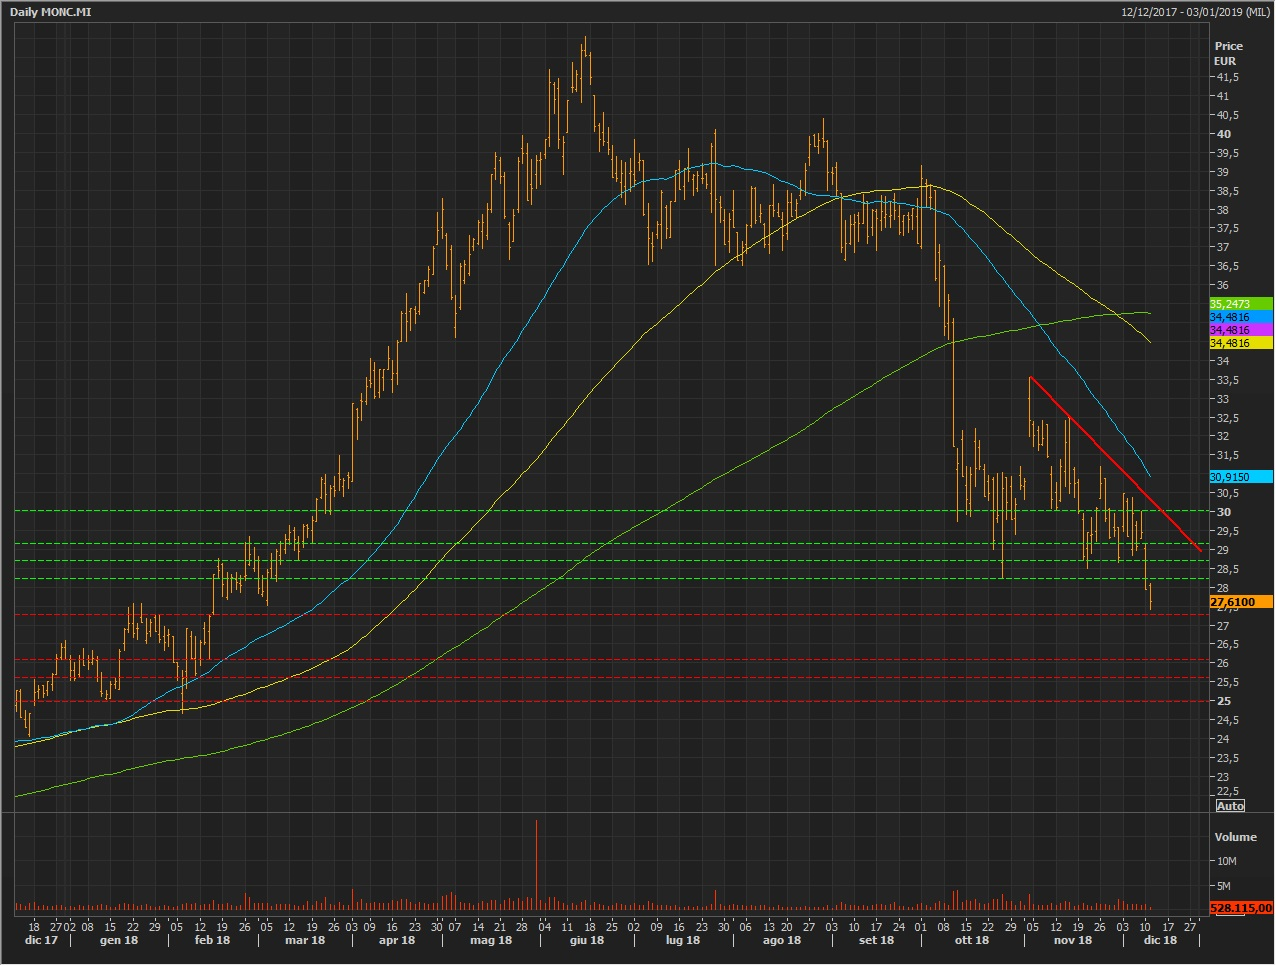Click the 10M tick on the volume axis

(1226, 861)
